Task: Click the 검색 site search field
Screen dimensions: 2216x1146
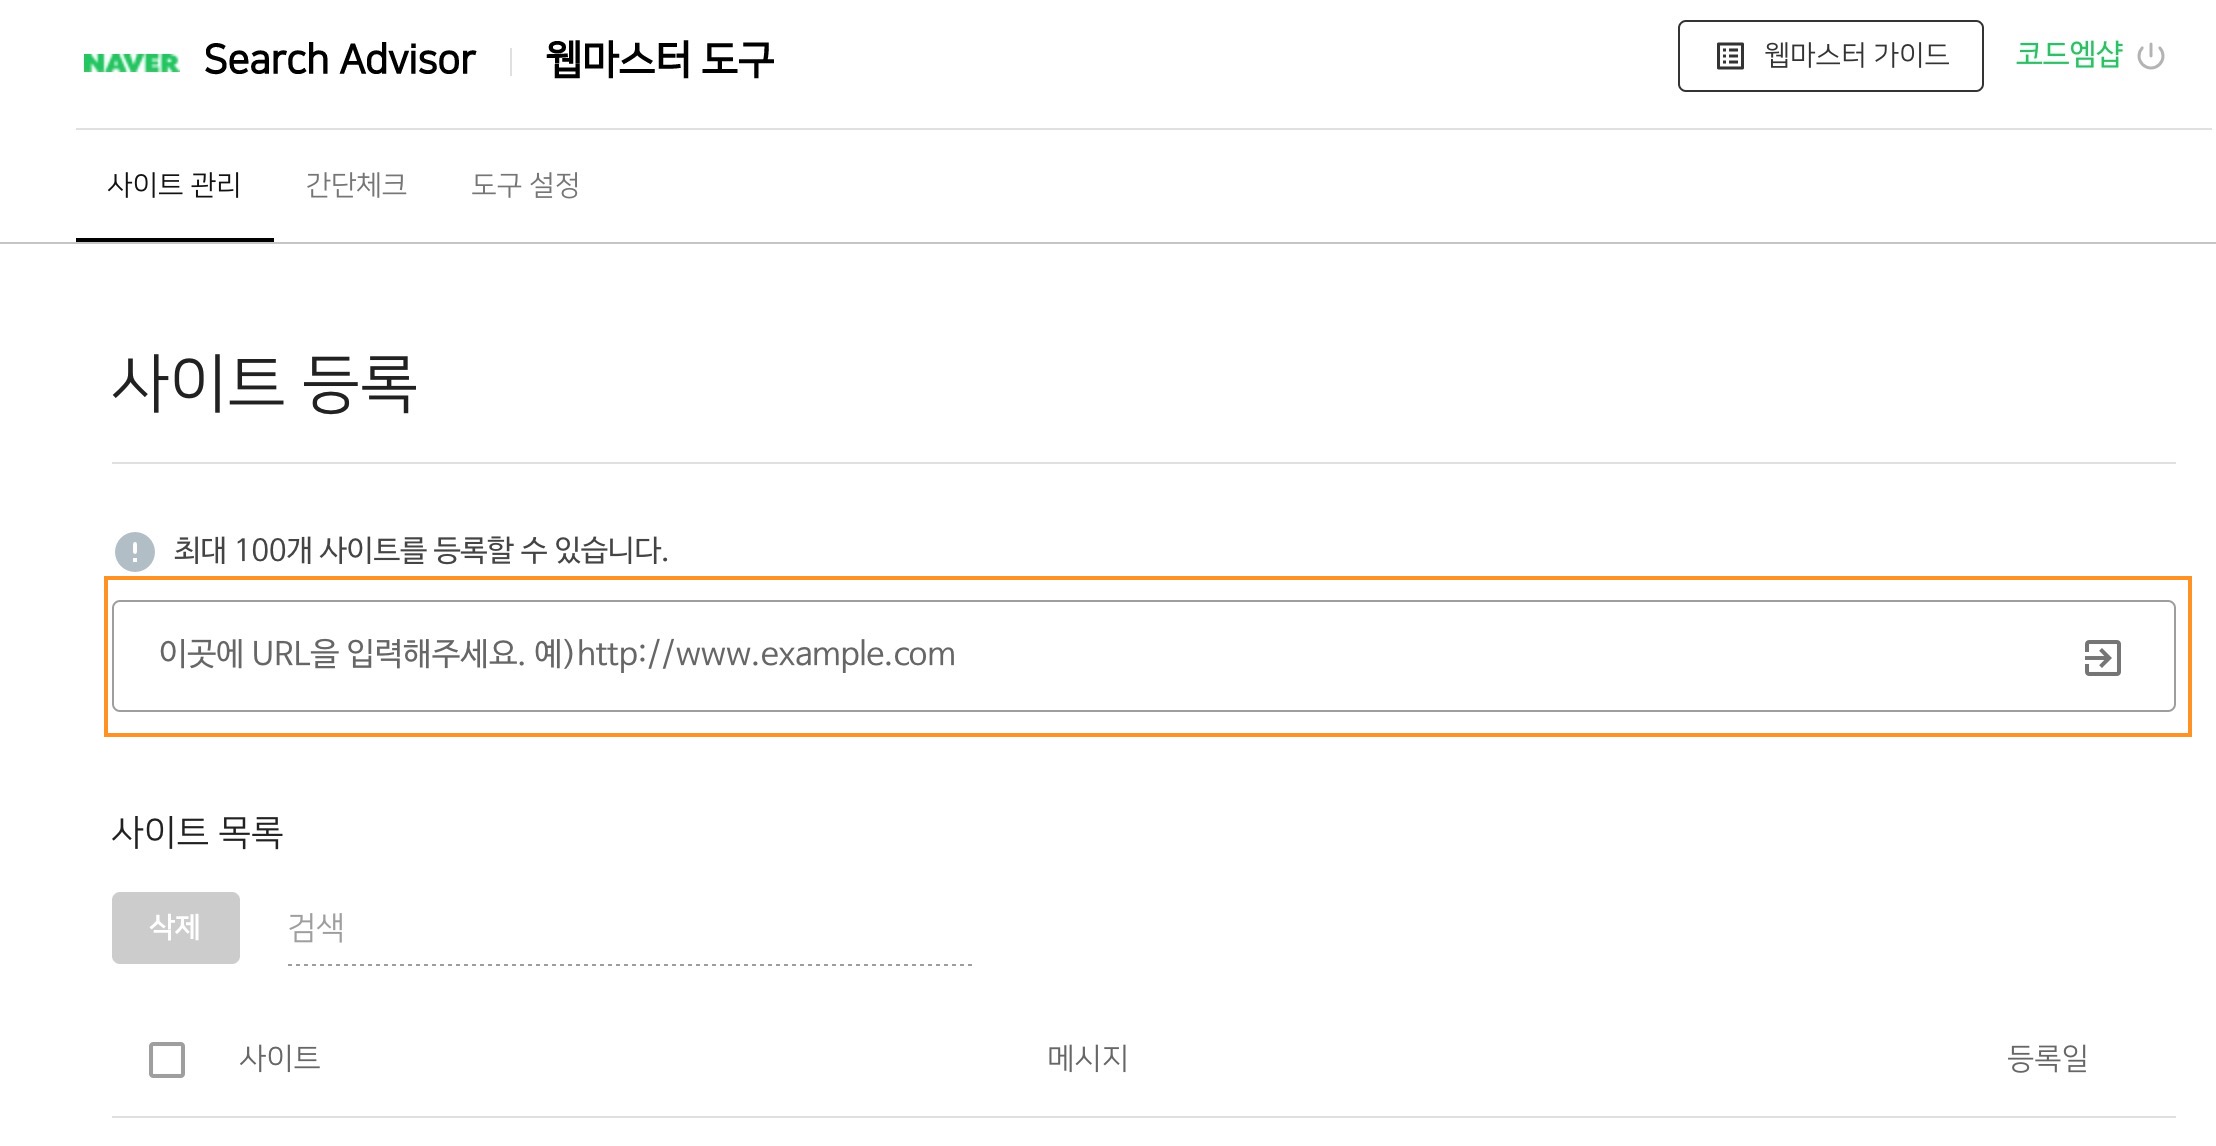Action: tap(630, 928)
